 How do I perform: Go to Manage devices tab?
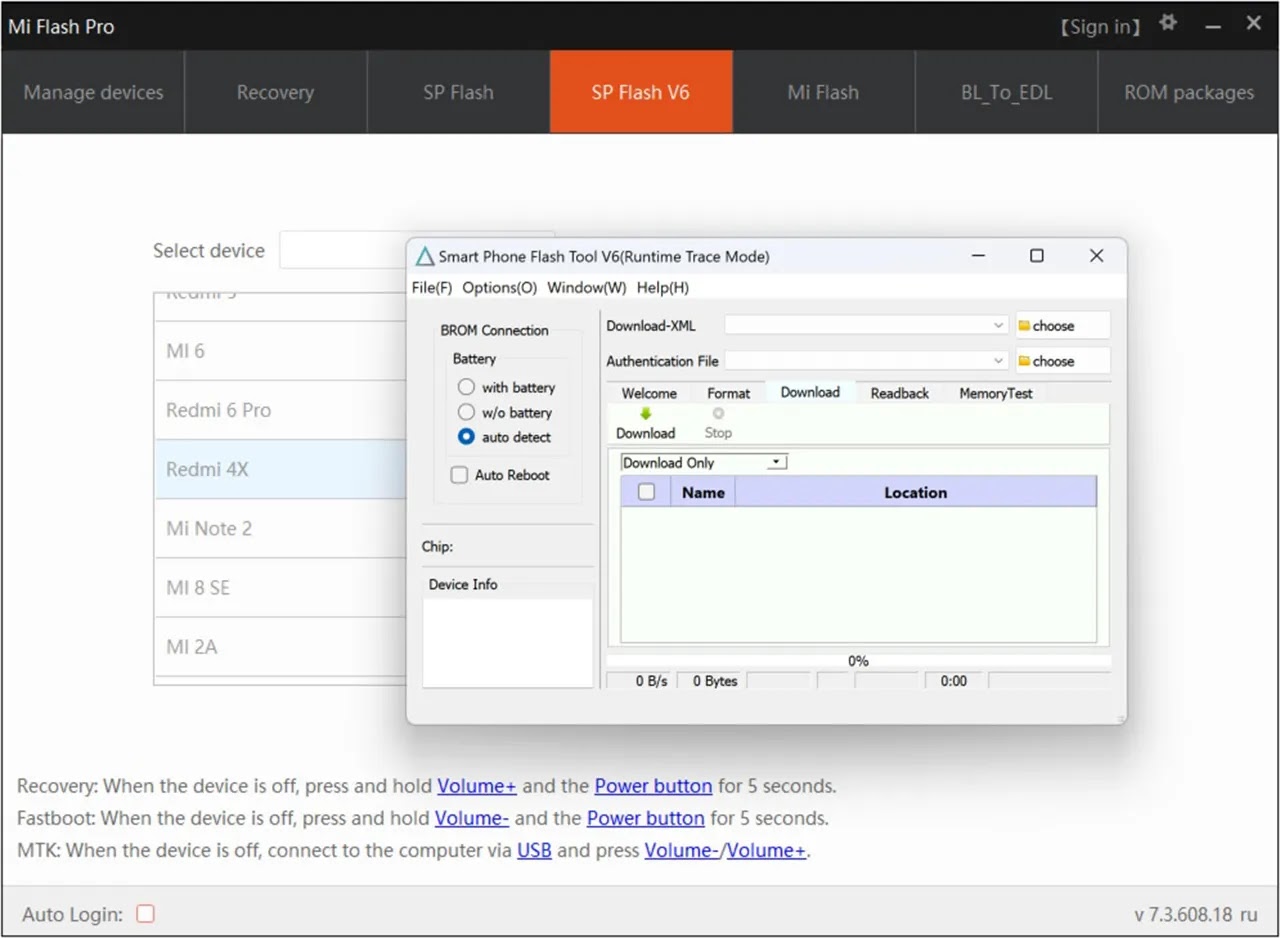93,92
